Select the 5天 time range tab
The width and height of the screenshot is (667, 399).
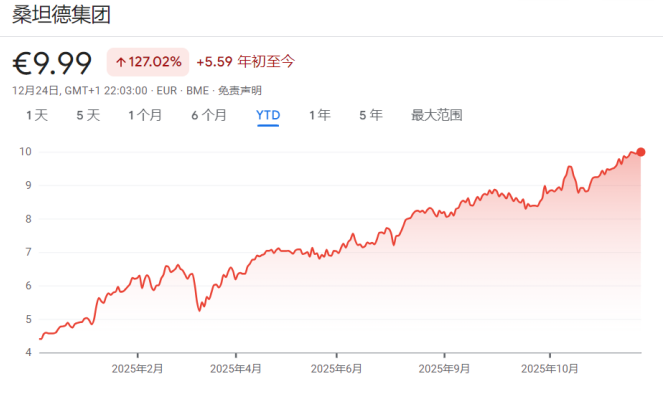tap(88, 115)
